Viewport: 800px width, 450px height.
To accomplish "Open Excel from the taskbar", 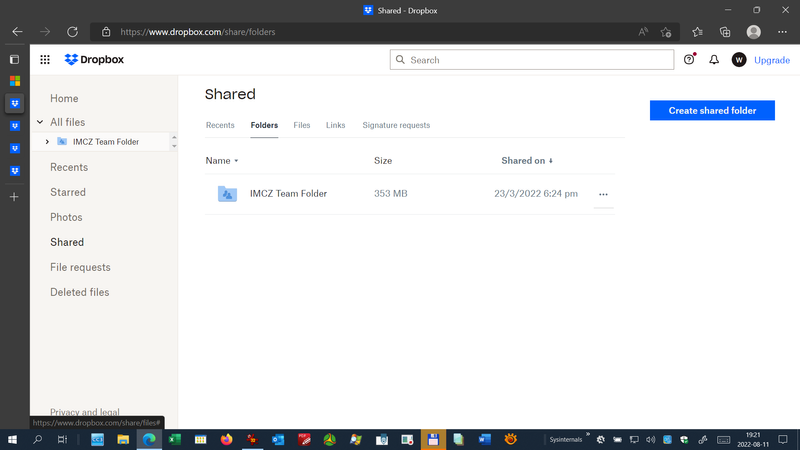I will 174,439.
